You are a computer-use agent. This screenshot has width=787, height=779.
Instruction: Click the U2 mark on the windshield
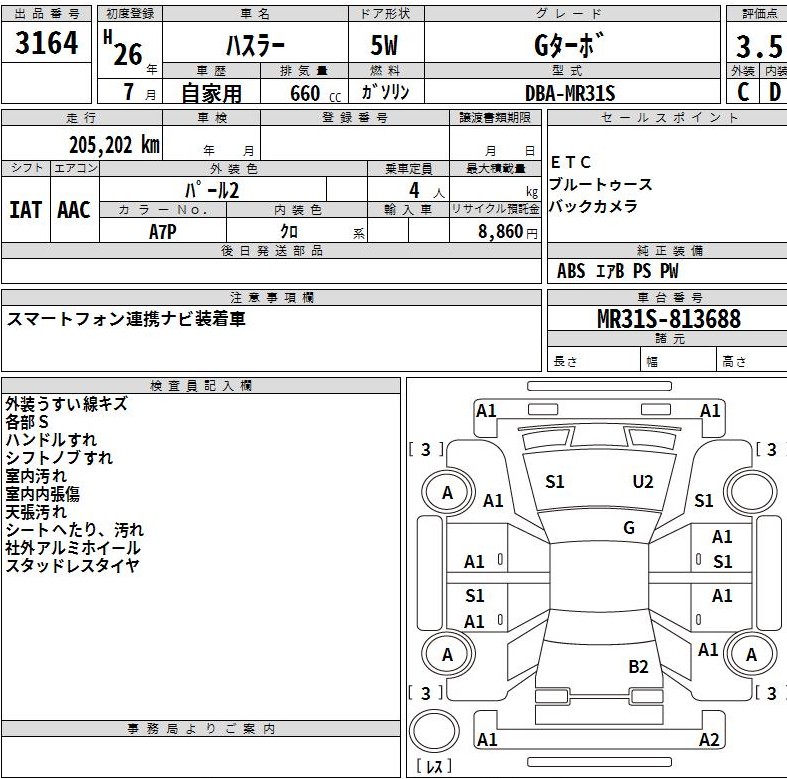point(642,481)
